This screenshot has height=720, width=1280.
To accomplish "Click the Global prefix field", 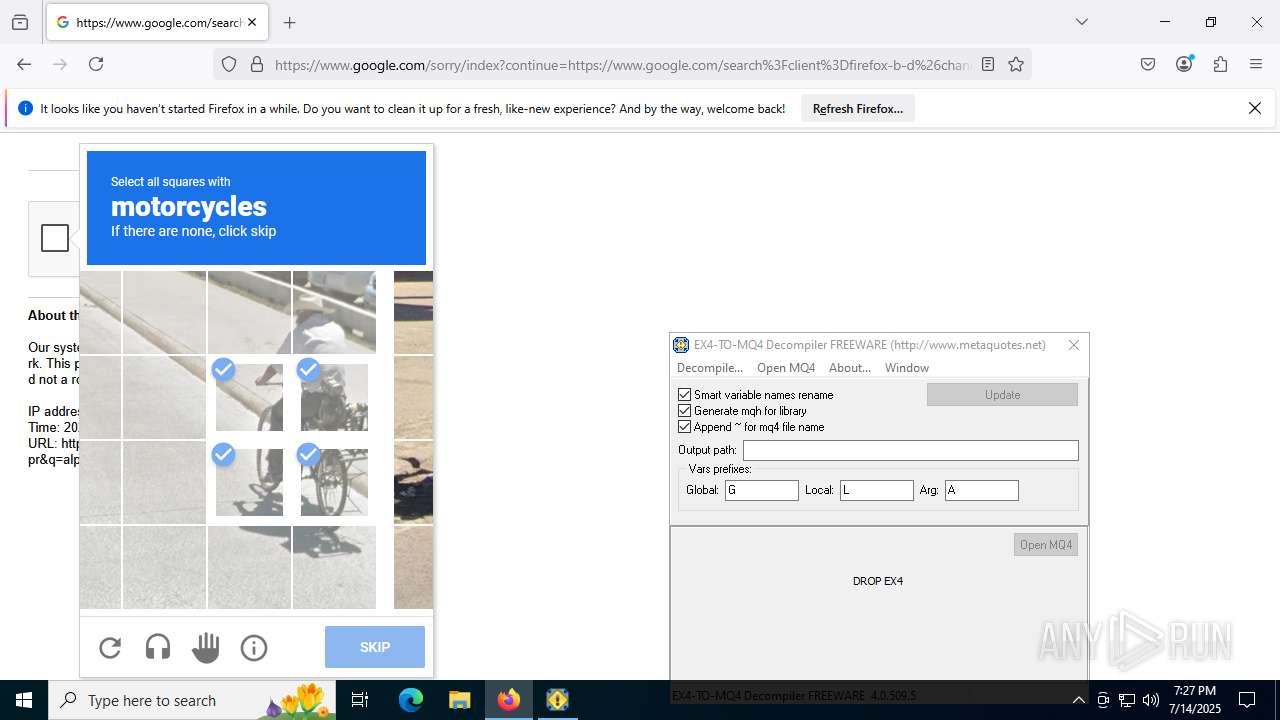I will 762,490.
